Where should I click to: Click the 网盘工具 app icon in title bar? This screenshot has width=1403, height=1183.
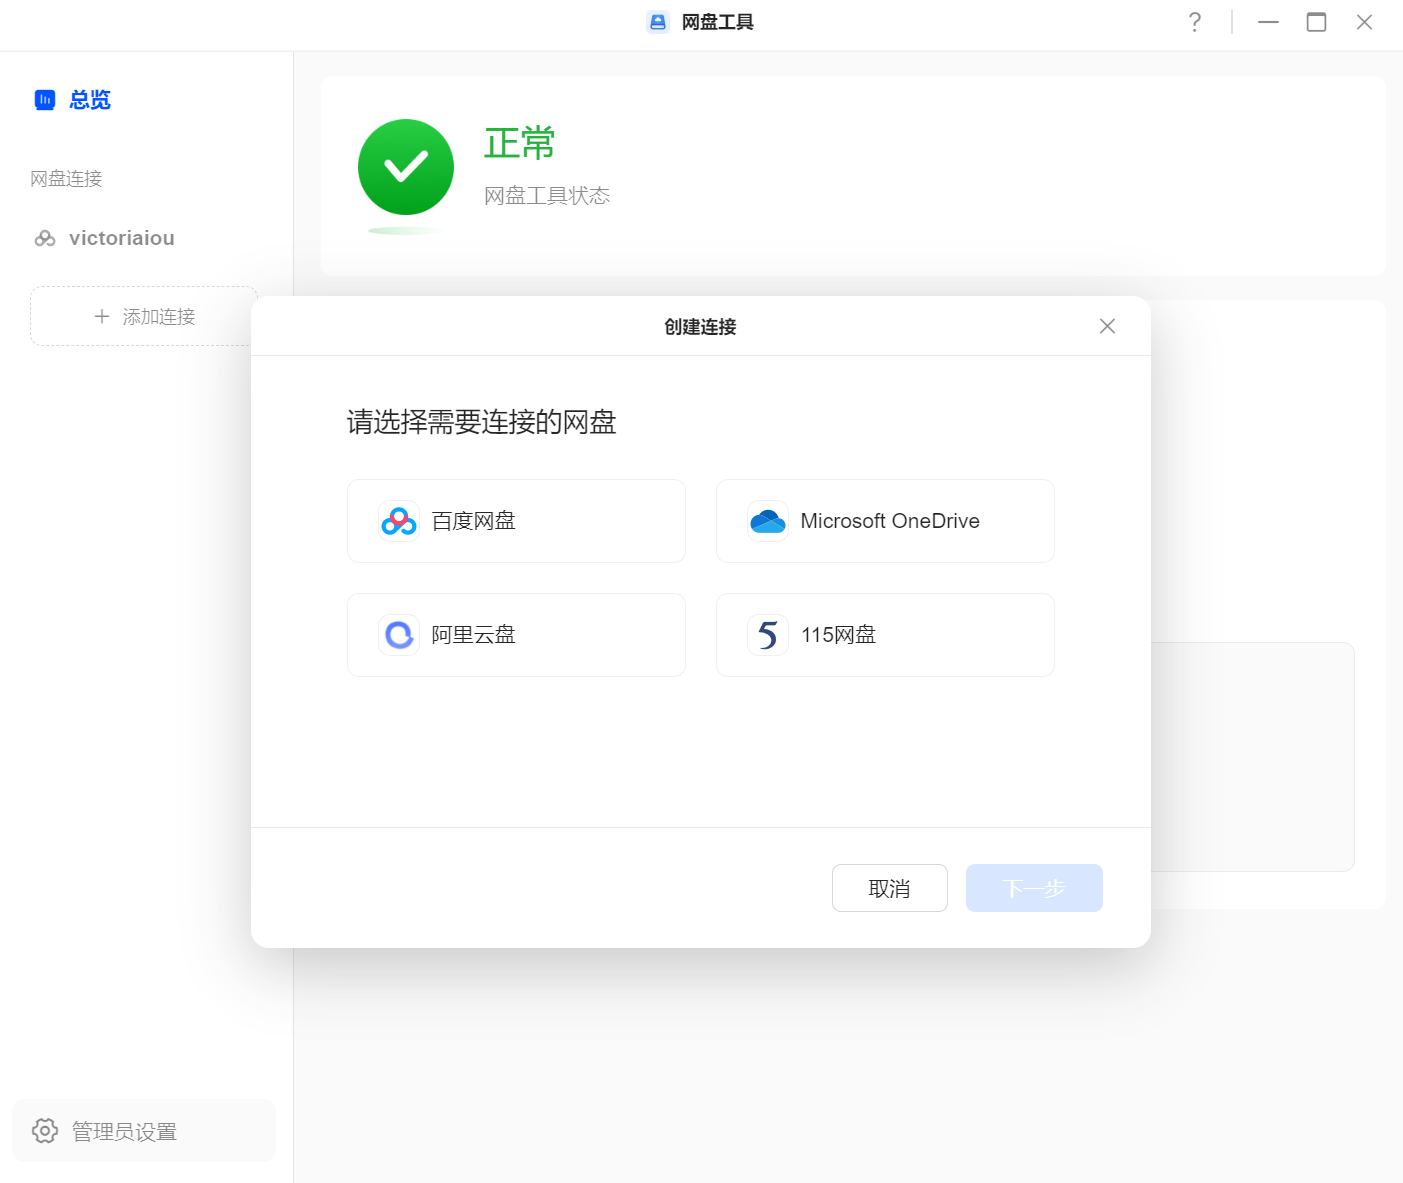pyautogui.click(x=658, y=22)
